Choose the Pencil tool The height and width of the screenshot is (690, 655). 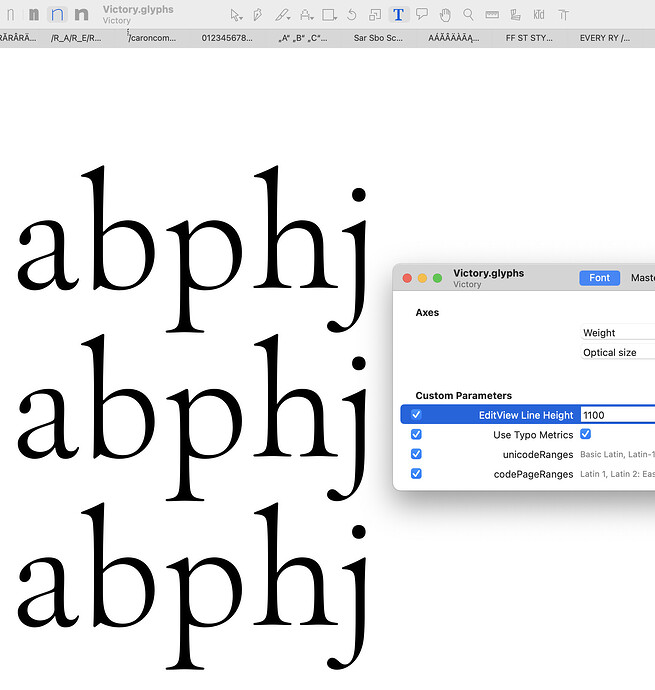(x=282, y=15)
